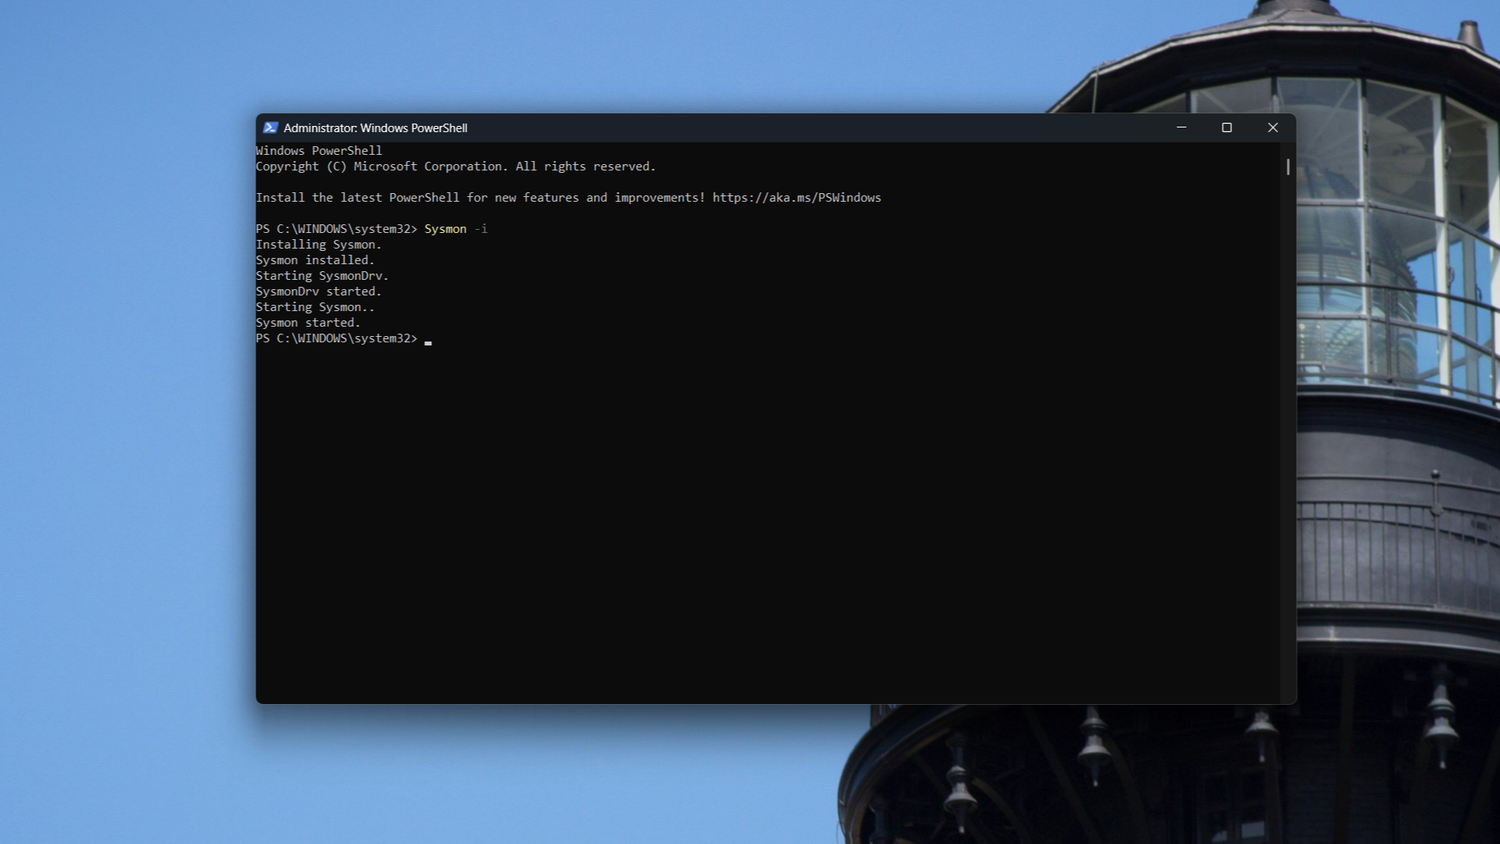
Task: Close the Administrator PowerShell window
Action: coord(1273,128)
